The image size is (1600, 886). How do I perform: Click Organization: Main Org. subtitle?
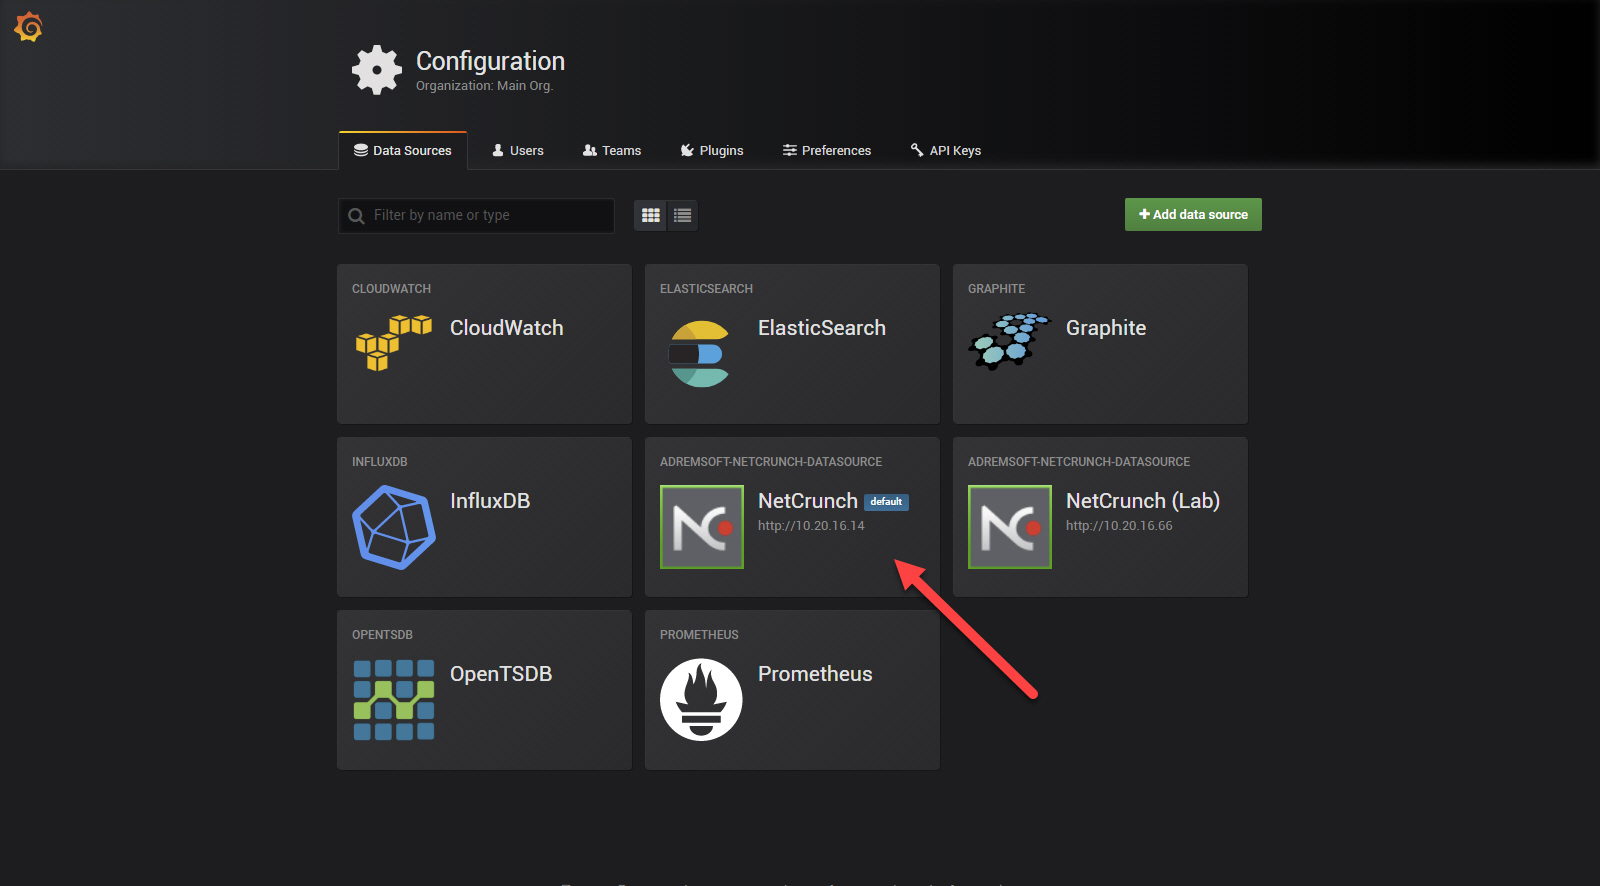(x=484, y=86)
